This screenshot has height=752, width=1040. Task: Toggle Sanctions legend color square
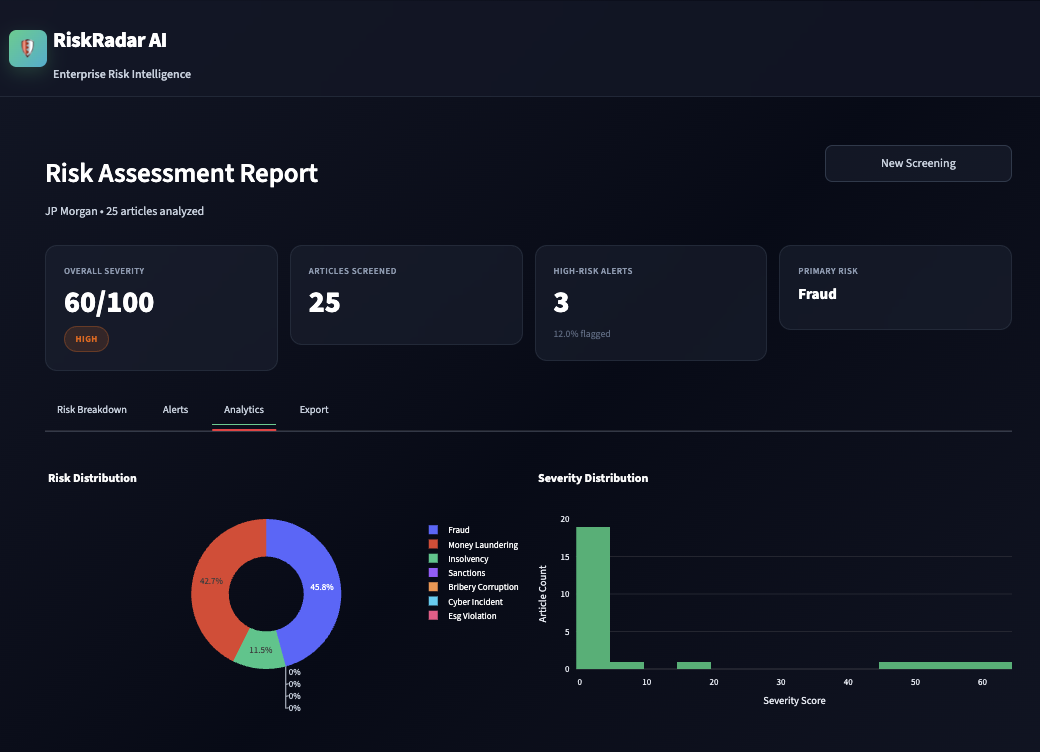click(x=433, y=573)
